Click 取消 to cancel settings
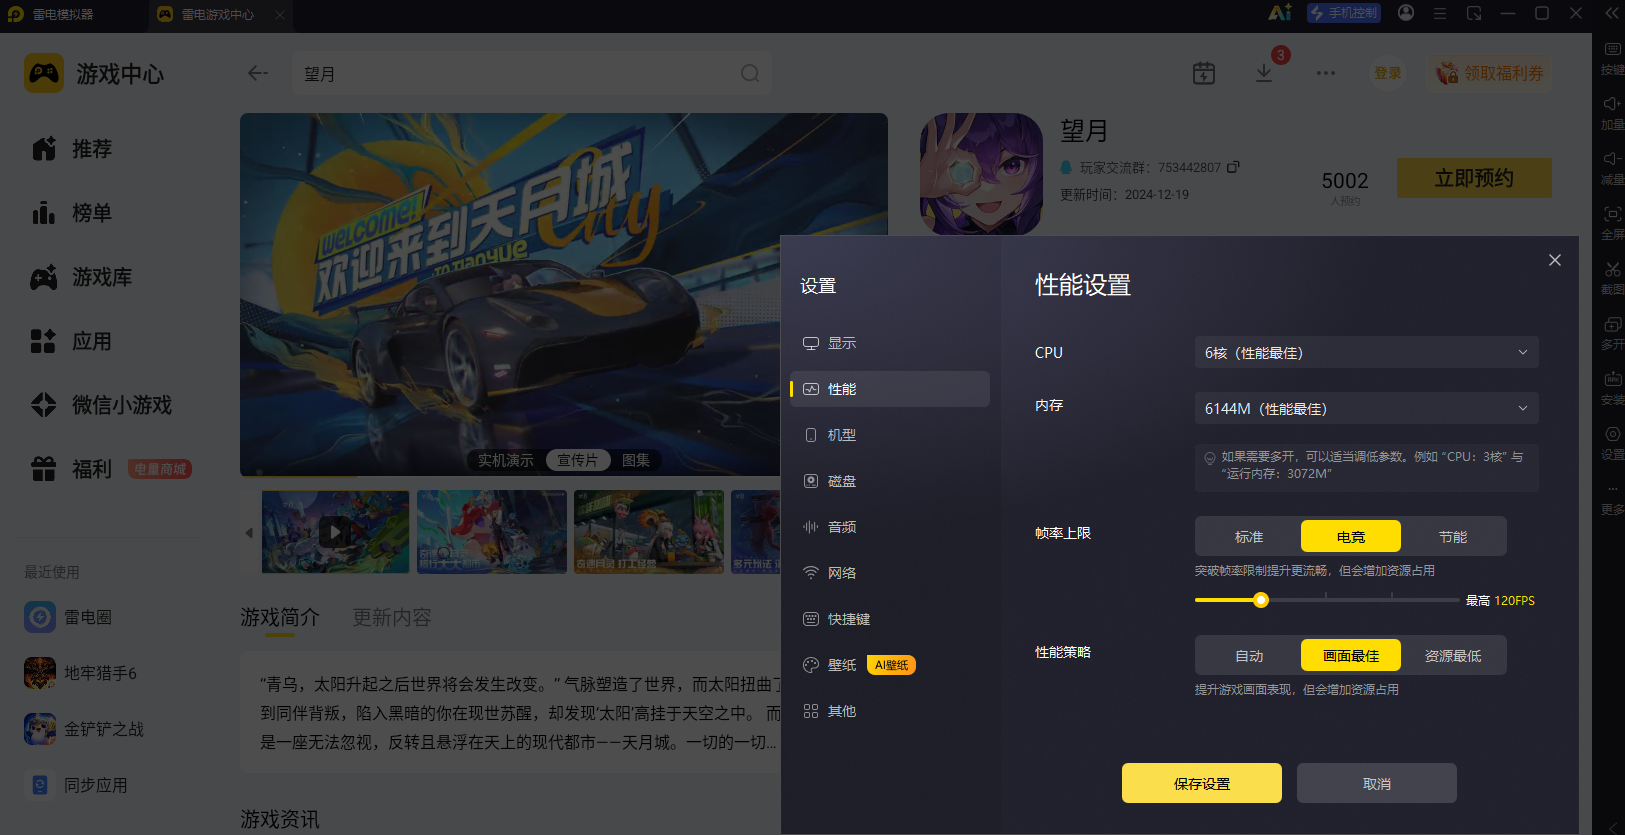Image resolution: width=1625 pixels, height=835 pixels. (1377, 783)
